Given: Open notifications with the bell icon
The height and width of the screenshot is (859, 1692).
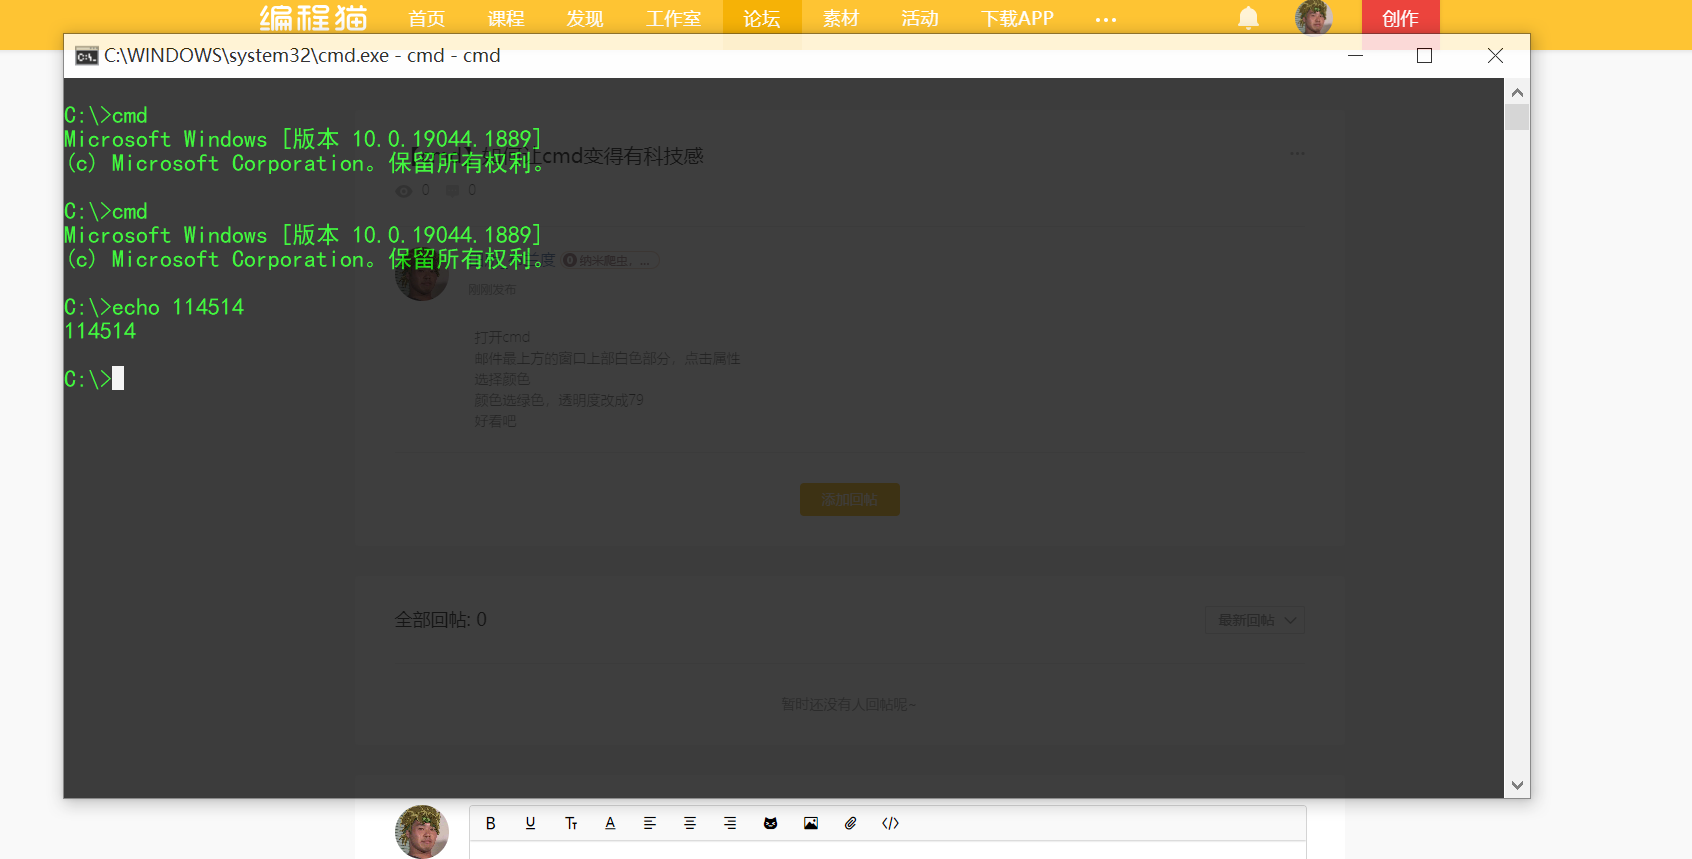Looking at the screenshot, I should [x=1248, y=18].
